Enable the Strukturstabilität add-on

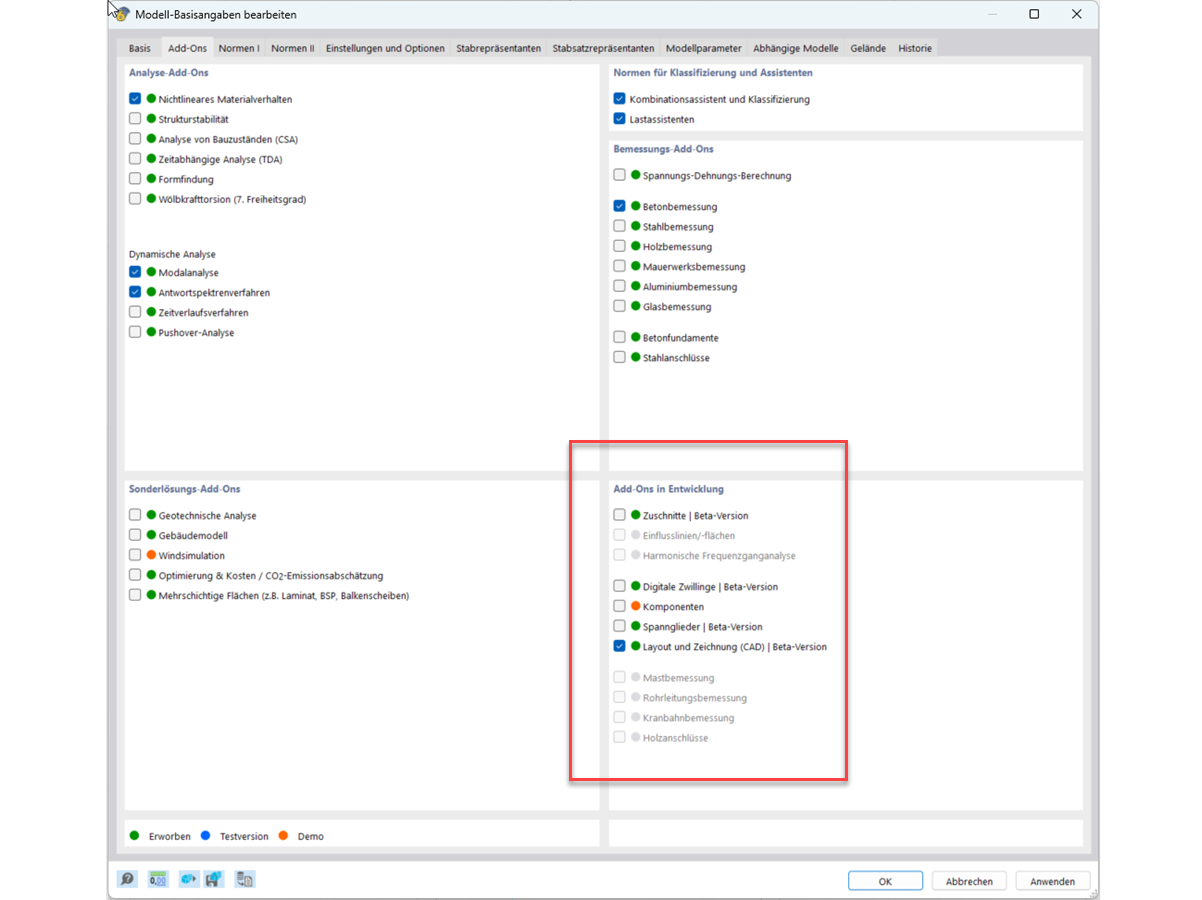click(x=135, y=118)
